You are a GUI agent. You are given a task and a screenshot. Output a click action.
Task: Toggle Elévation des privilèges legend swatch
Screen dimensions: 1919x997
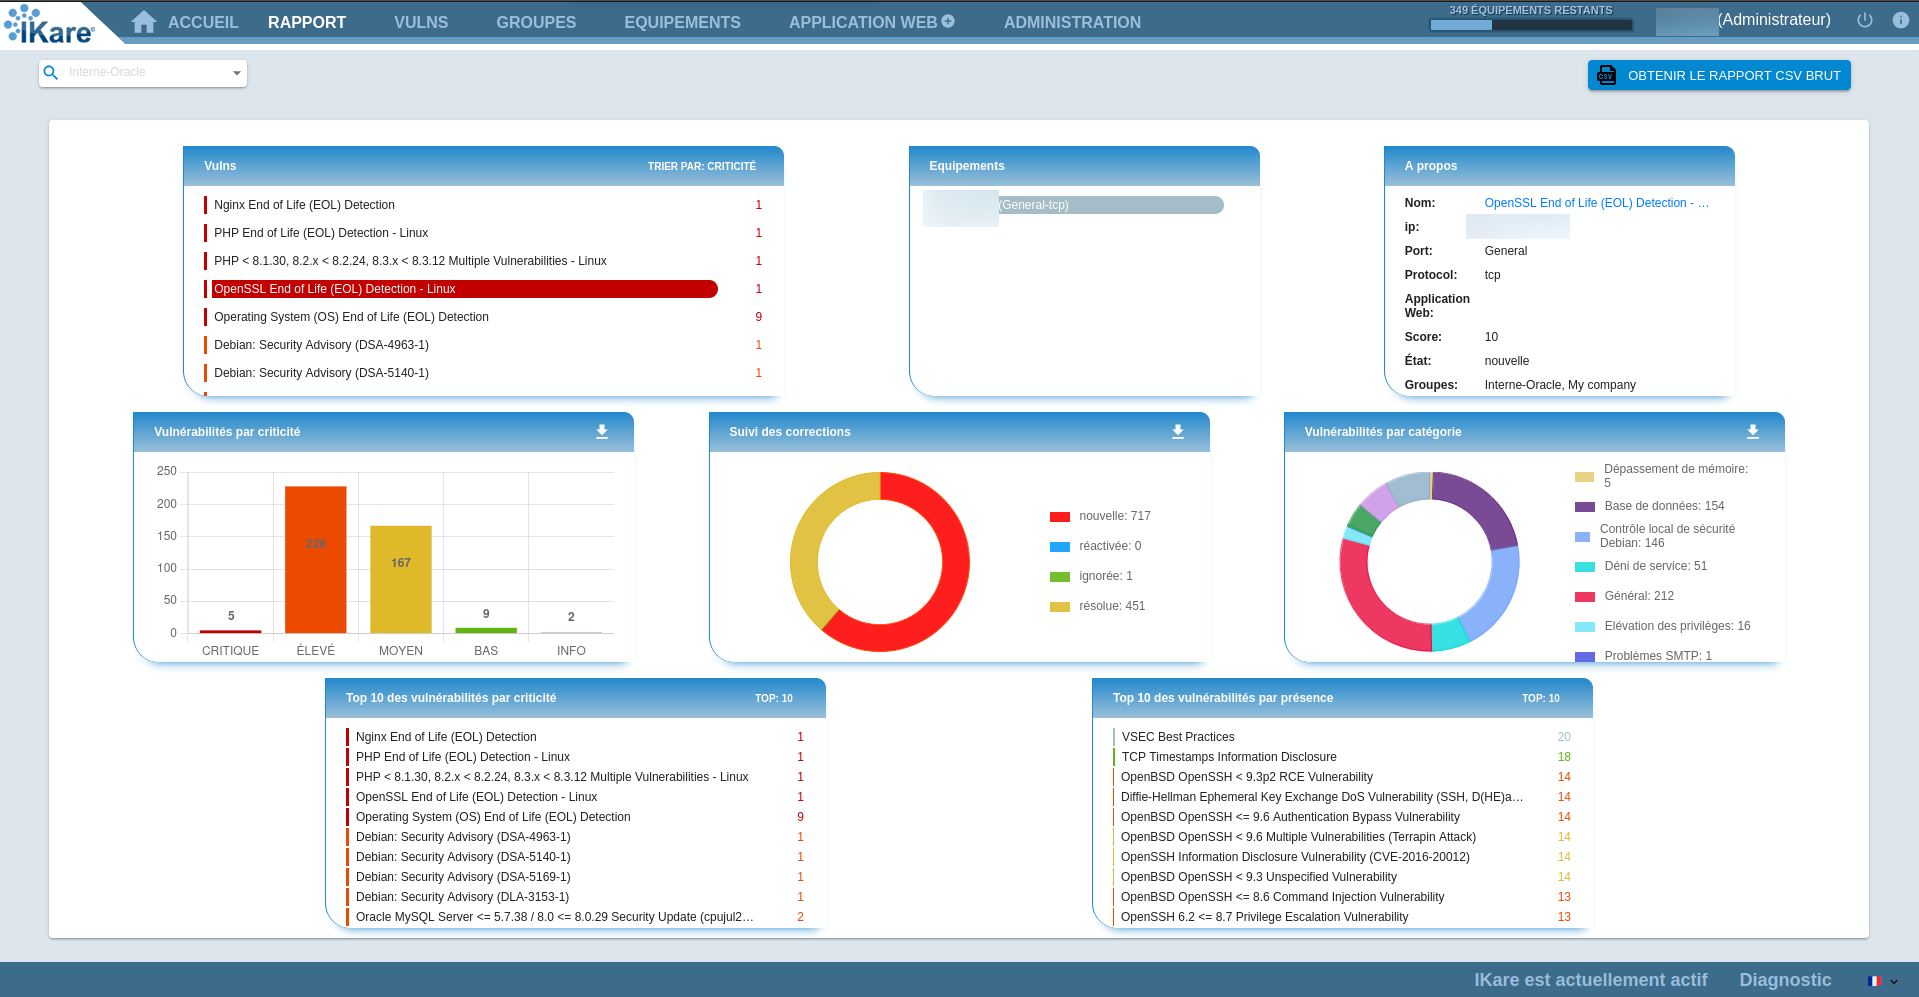[1585, 627]
